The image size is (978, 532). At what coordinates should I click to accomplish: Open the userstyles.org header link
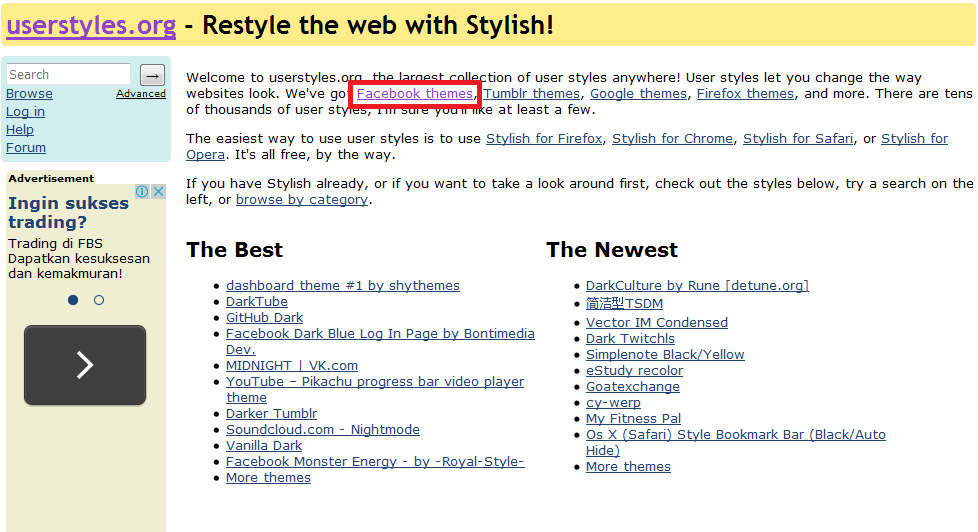coord(91,25)
